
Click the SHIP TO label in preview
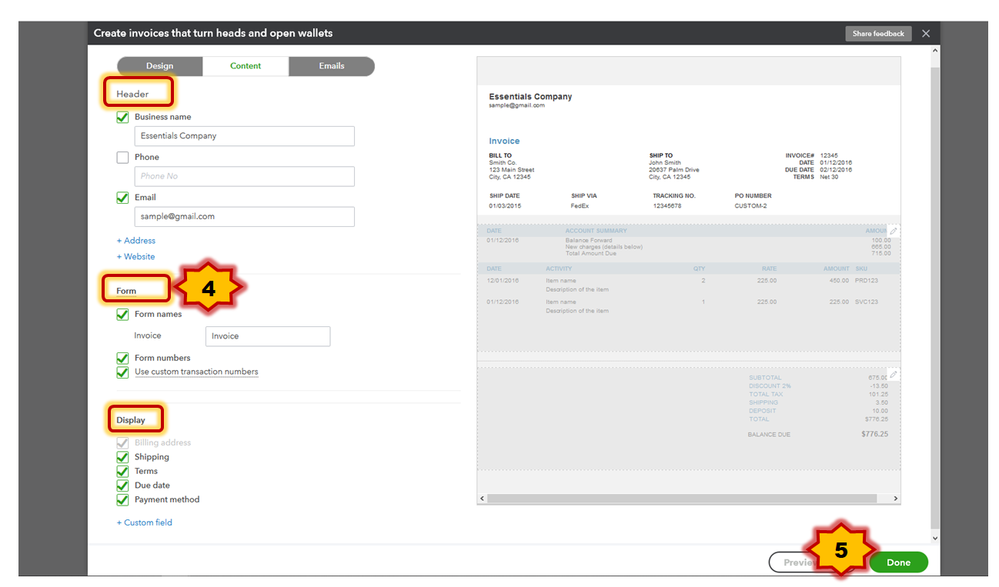point(661,156)
